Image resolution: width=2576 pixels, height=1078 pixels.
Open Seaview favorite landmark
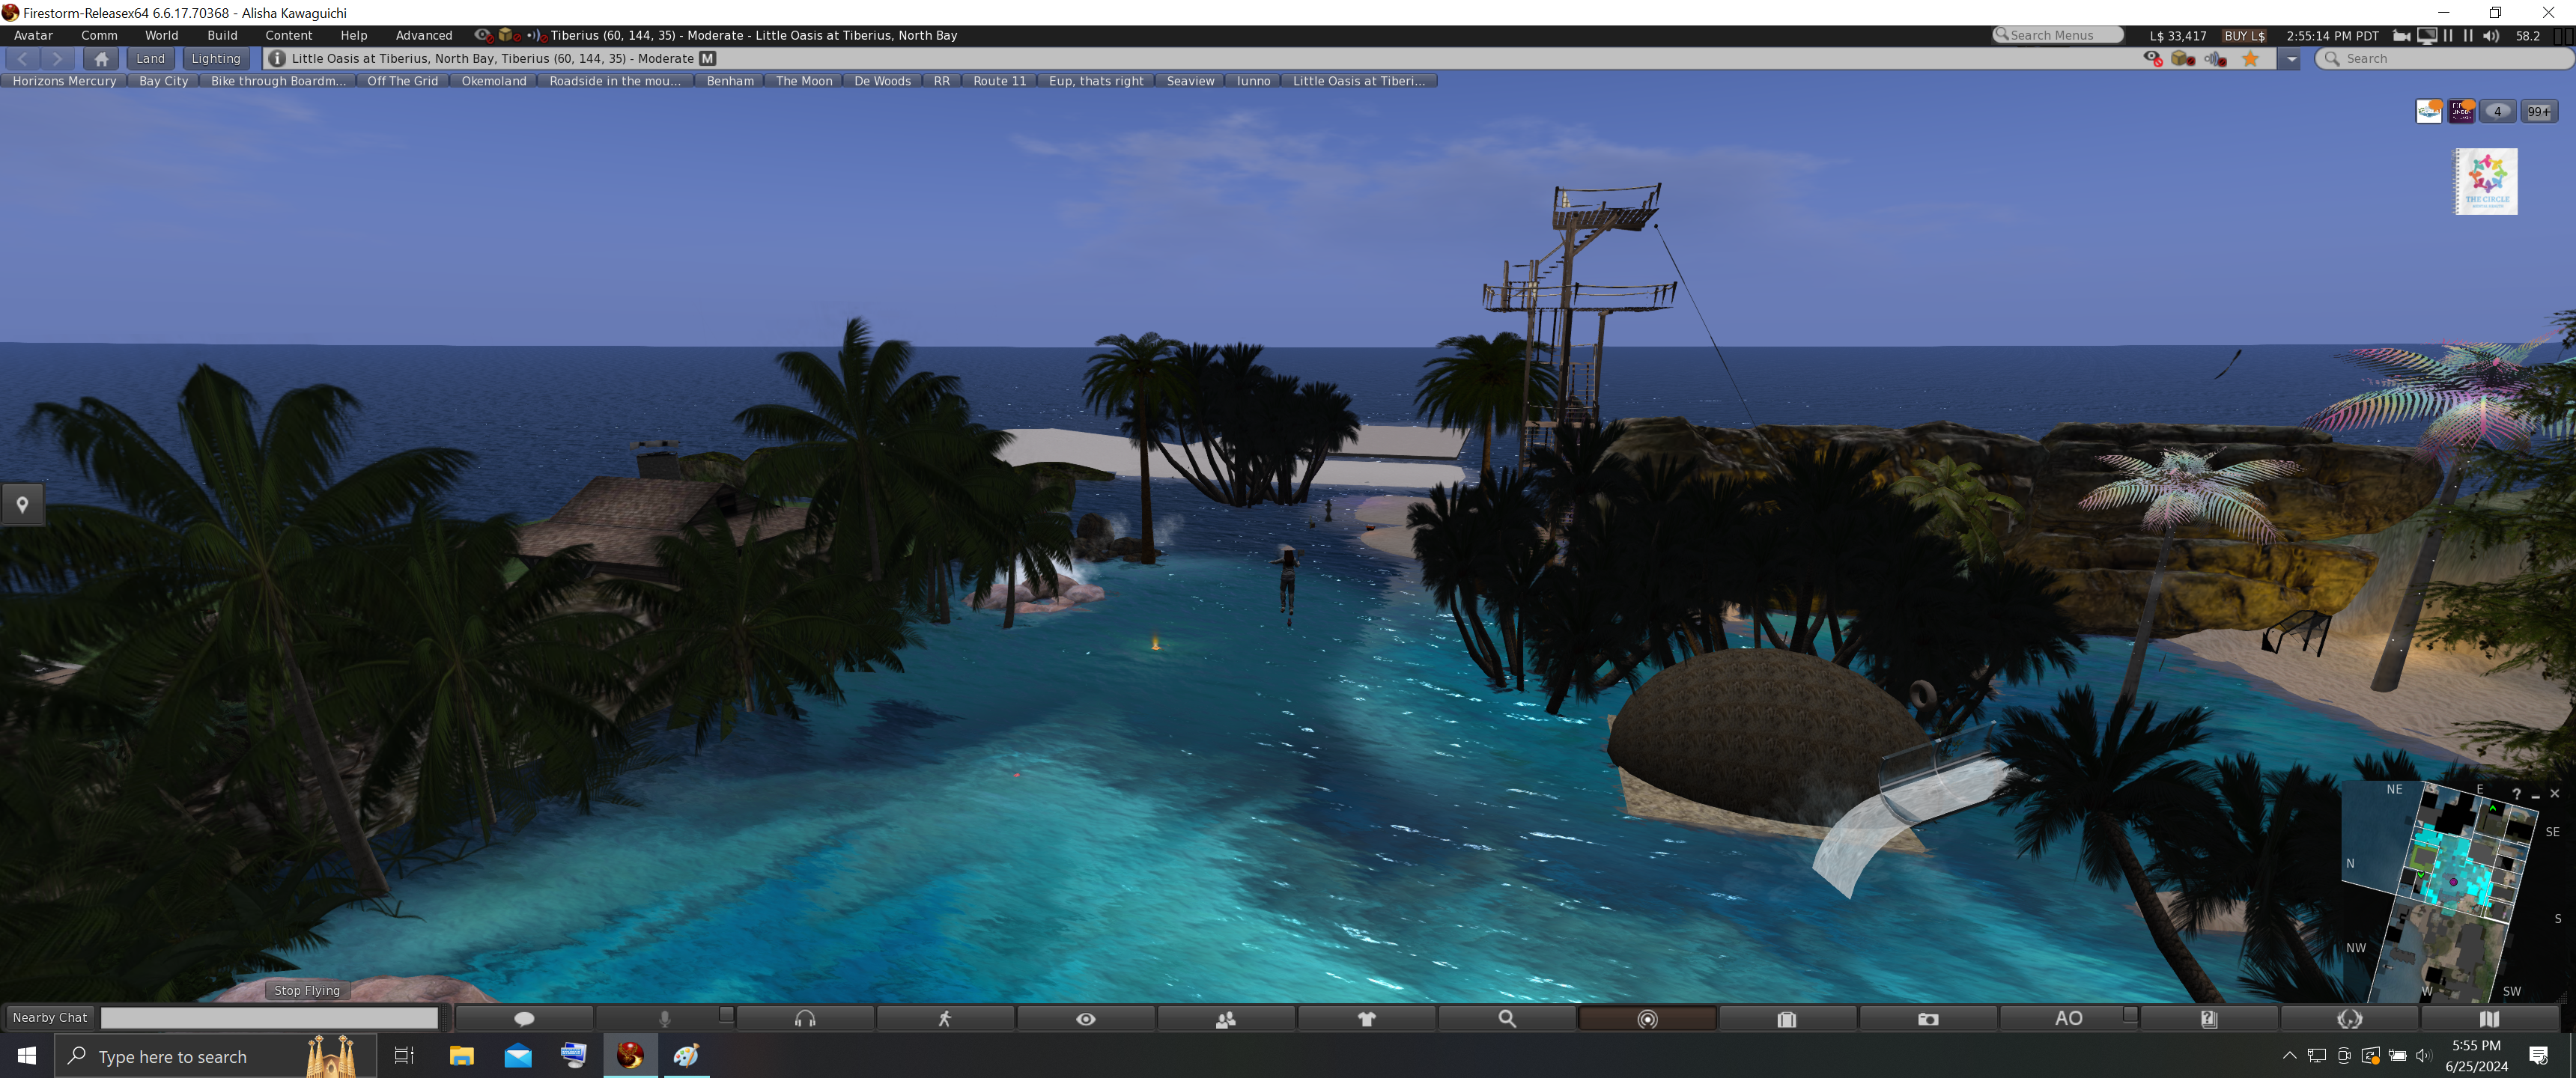(x=1190, y=81)
